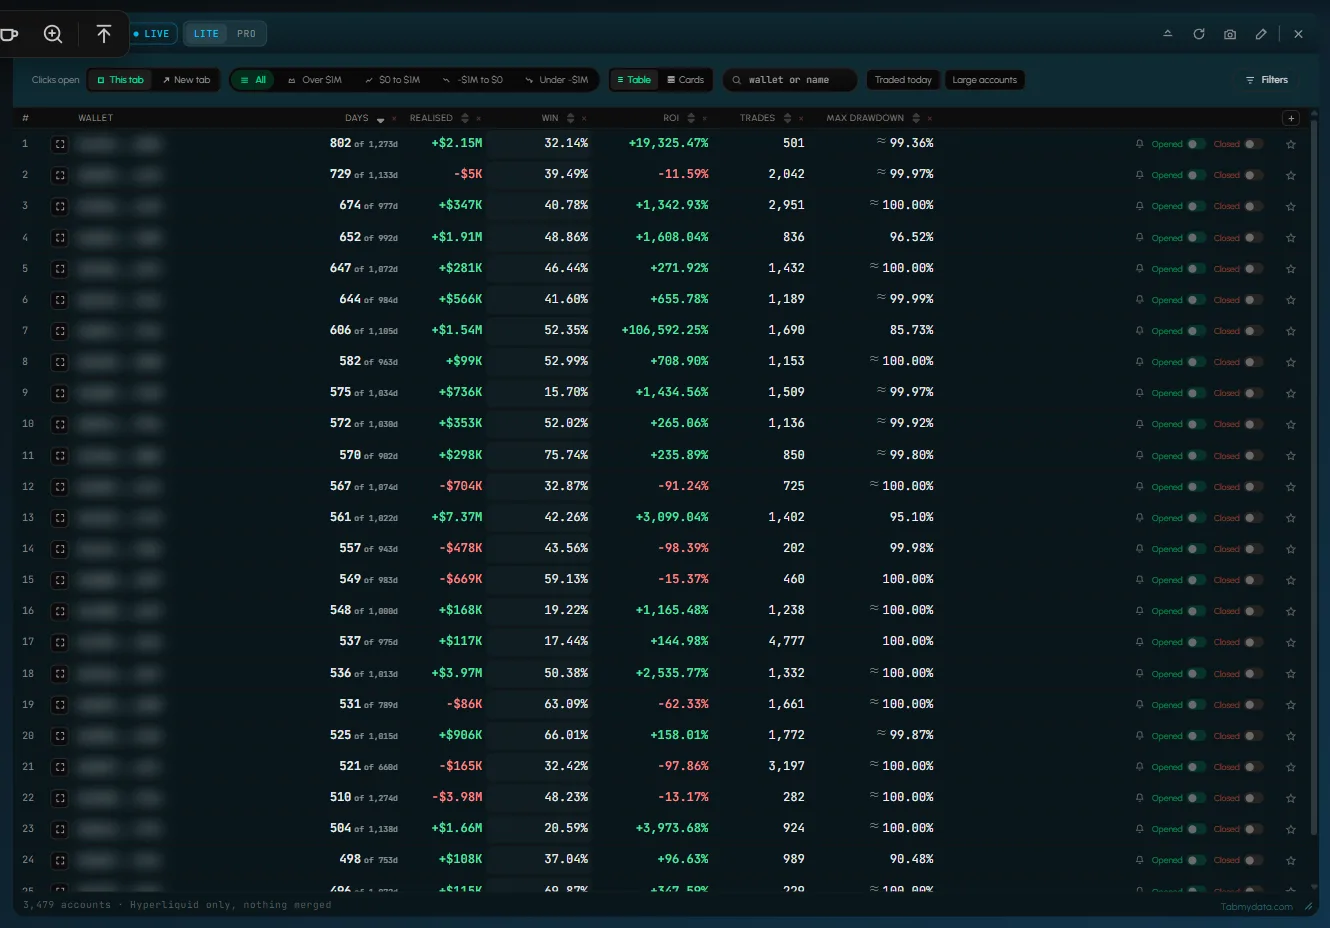
Task: Open the expand icon for row 5
Action: [x=60, y=269]
